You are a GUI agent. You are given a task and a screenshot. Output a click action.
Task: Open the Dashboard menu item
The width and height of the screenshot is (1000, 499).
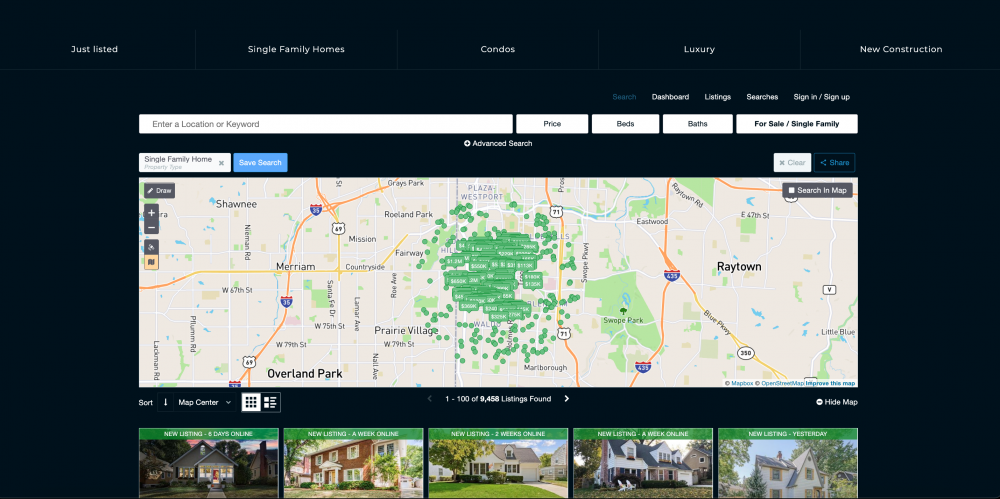(670, 97)
